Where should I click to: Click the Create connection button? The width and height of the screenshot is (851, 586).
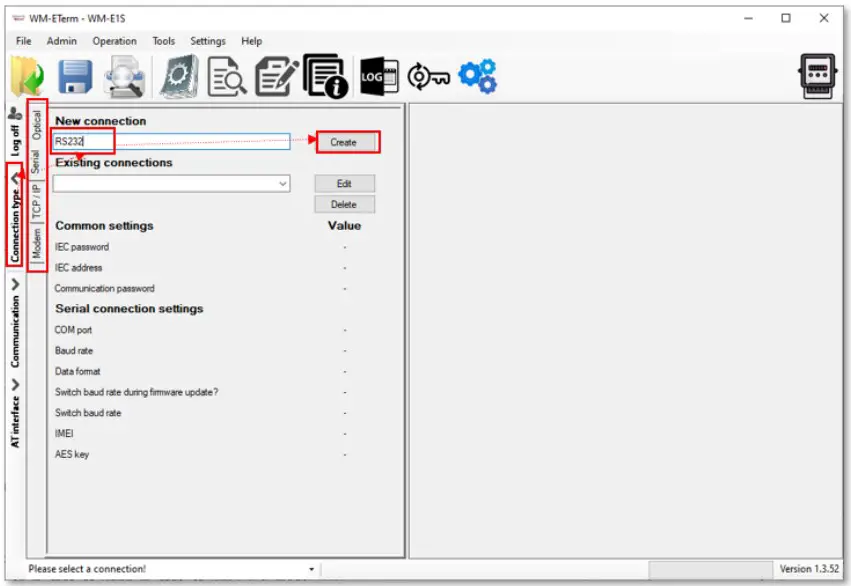click(344, 143)
